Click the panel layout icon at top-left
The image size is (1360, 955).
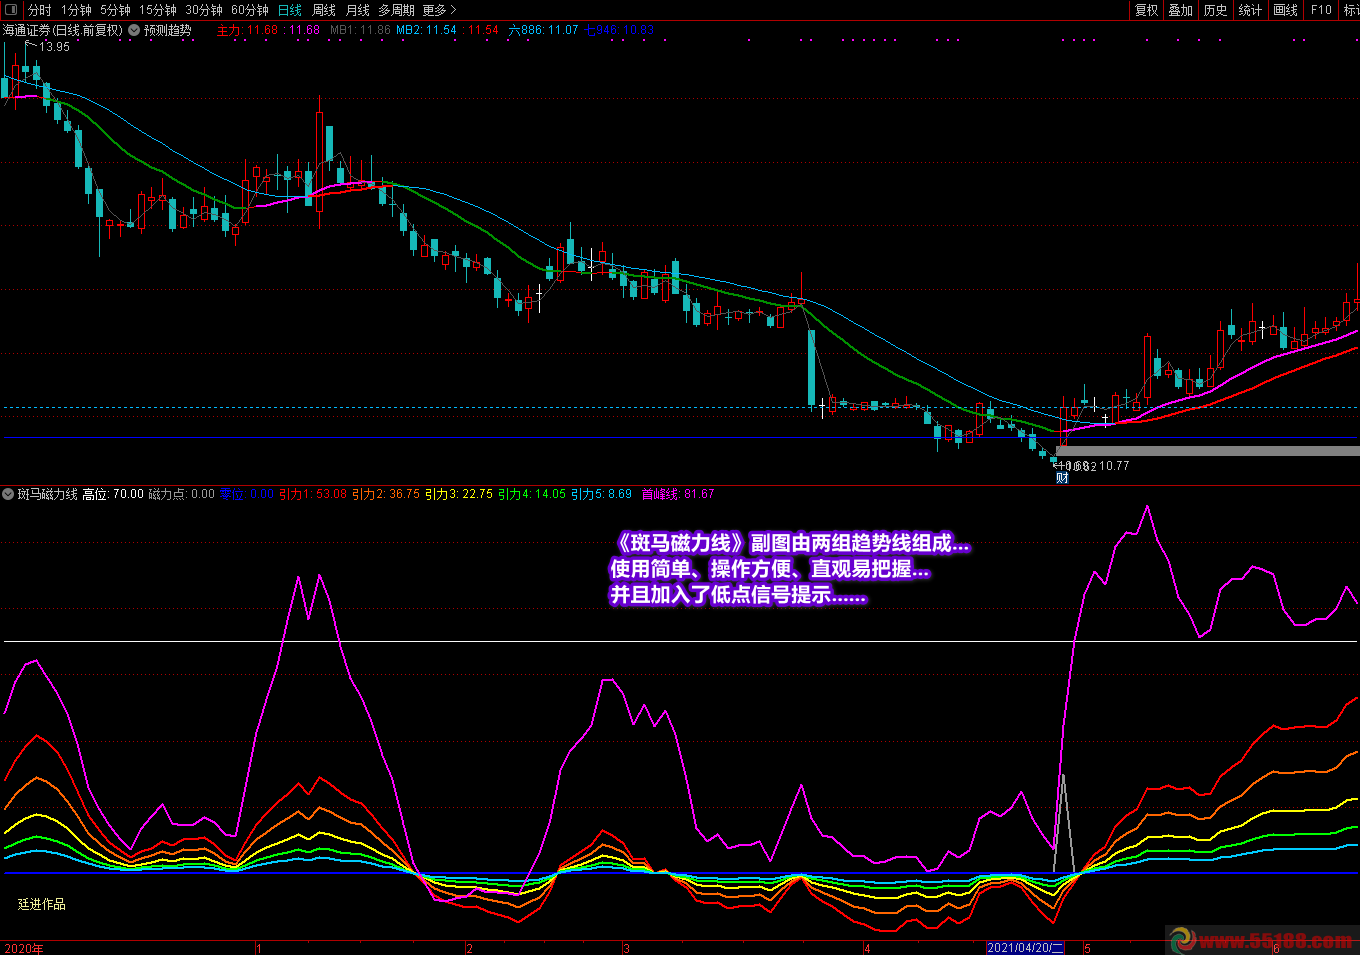pyautogui.click(x=11, y=10)
